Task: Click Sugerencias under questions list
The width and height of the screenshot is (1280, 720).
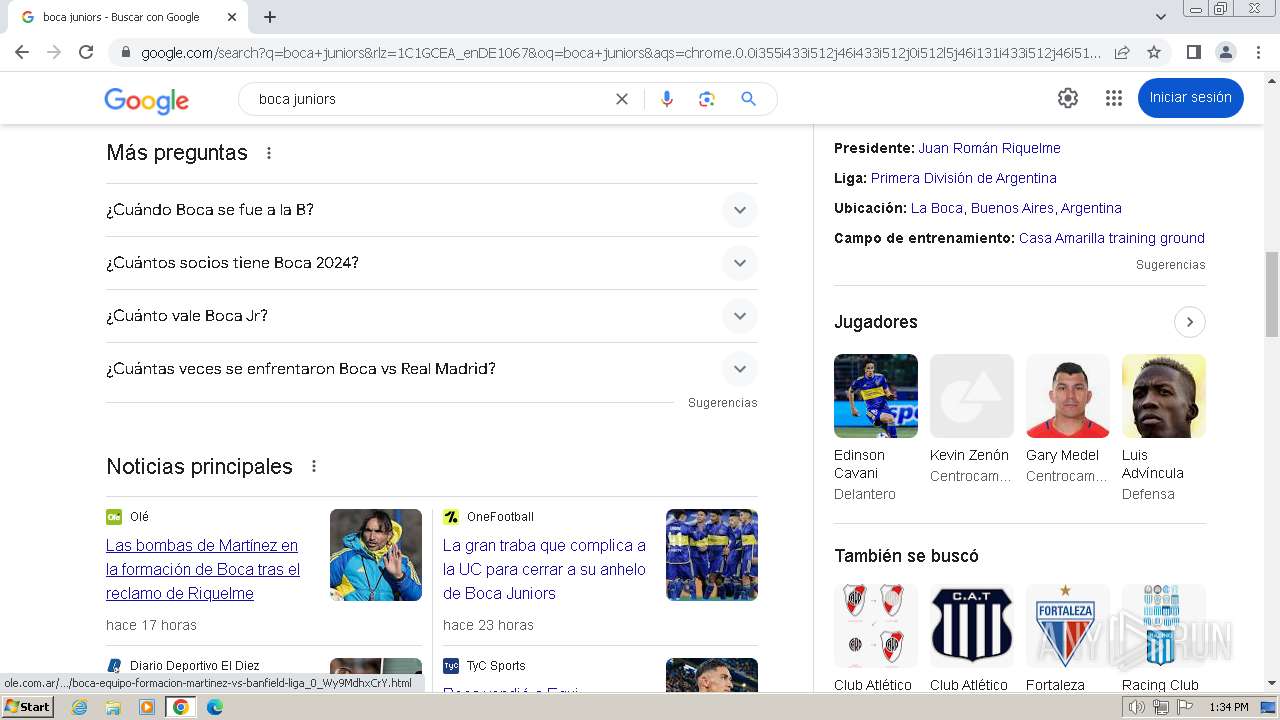Action: click(x=722, y=403)
